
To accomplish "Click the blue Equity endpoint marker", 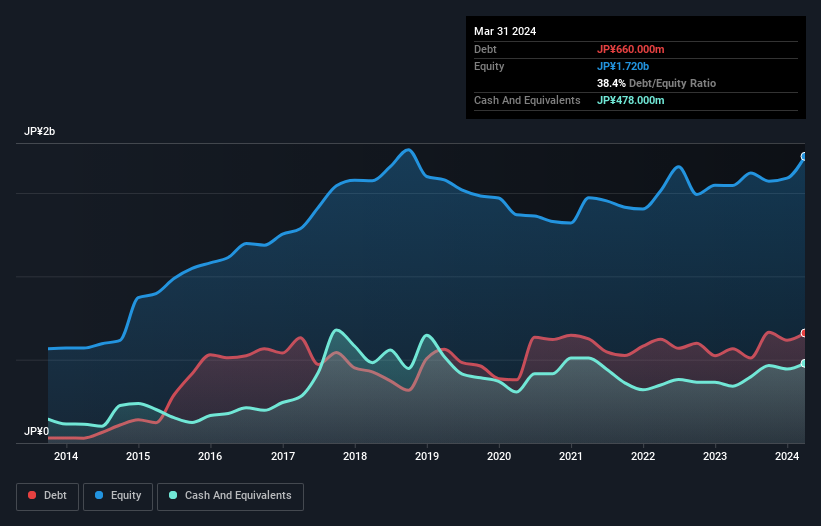I will tap(804, 156).
